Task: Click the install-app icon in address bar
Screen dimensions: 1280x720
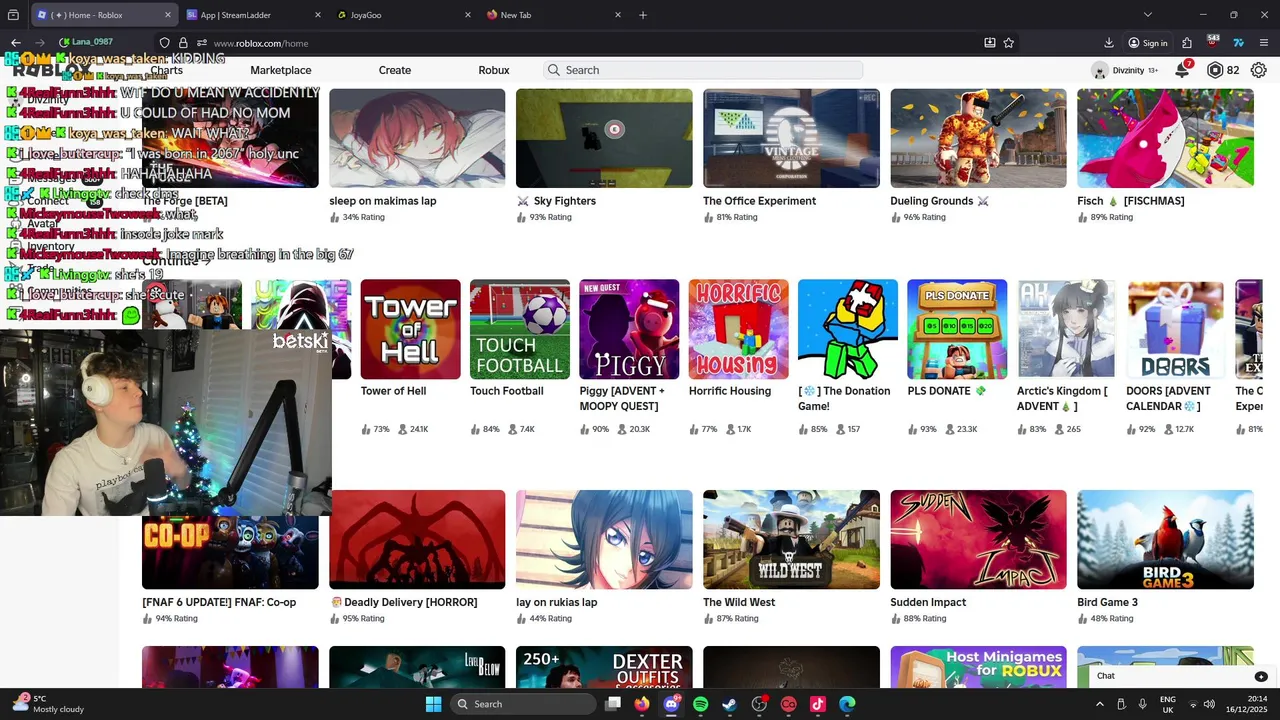Action: (989, 43)
